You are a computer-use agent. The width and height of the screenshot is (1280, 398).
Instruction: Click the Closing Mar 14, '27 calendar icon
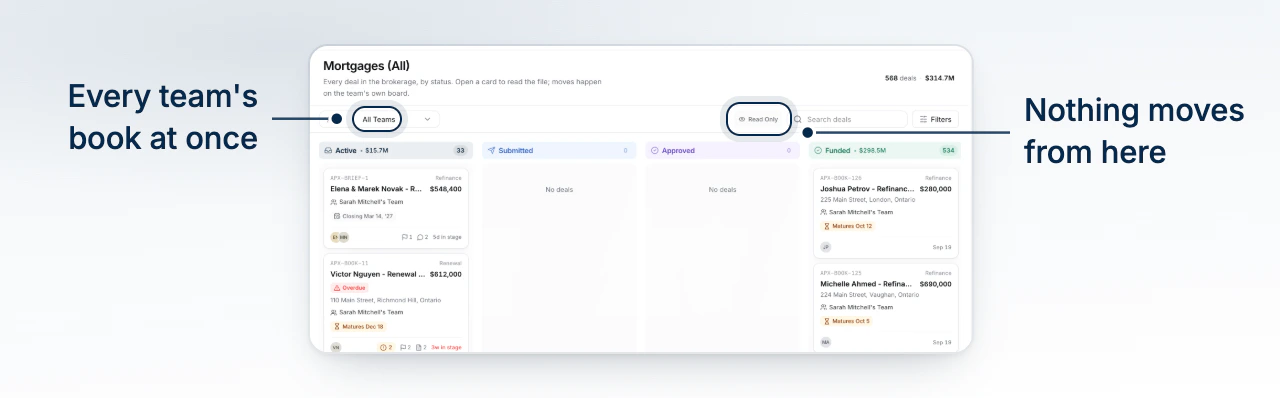tap(336, 216)
